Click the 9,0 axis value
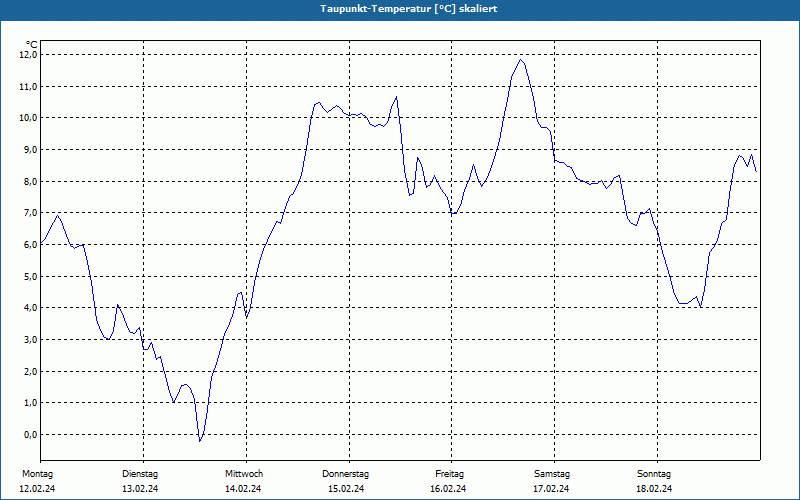Screen dimensions: 800x500 (x=30, y=149)
